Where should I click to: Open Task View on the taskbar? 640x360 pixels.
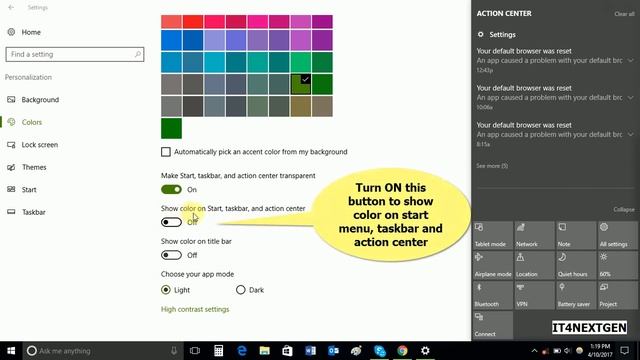point(195,351)
